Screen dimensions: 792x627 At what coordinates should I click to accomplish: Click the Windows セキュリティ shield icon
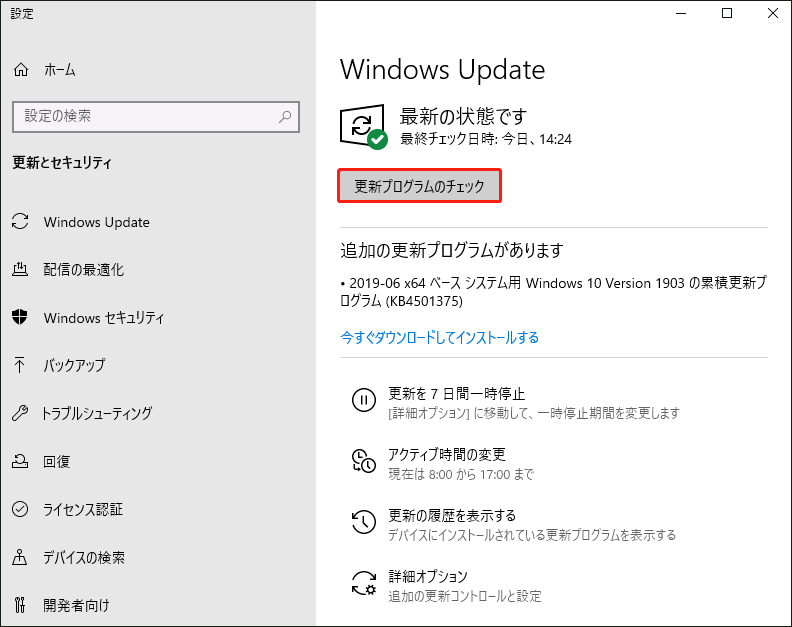[20, 317]
